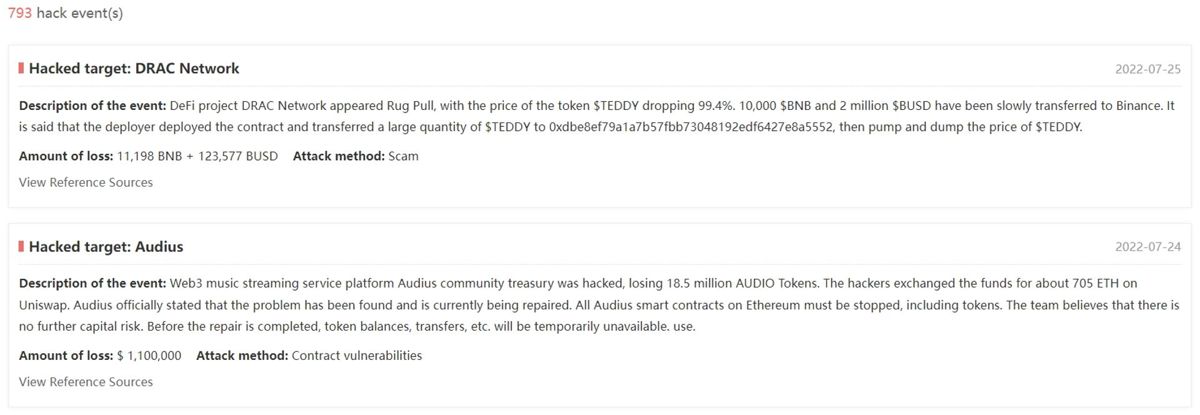This screenshot has width=1200, height=415.
Task: Click the 2022-07-25 event date
Action: click(1148, 70)
